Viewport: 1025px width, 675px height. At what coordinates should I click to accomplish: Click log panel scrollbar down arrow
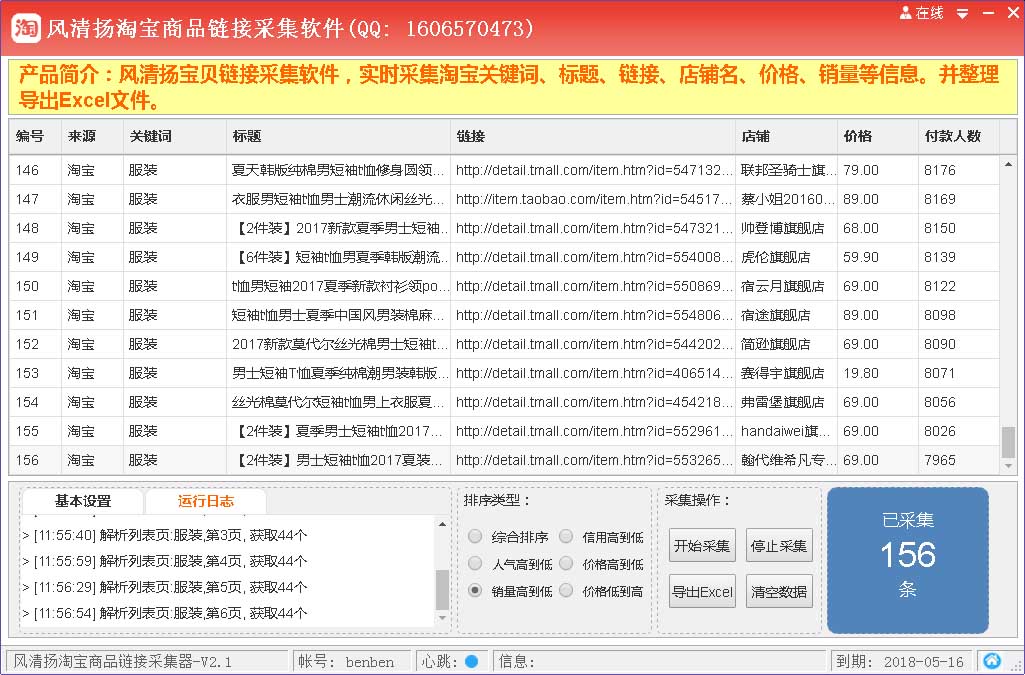tap(442, 617)
